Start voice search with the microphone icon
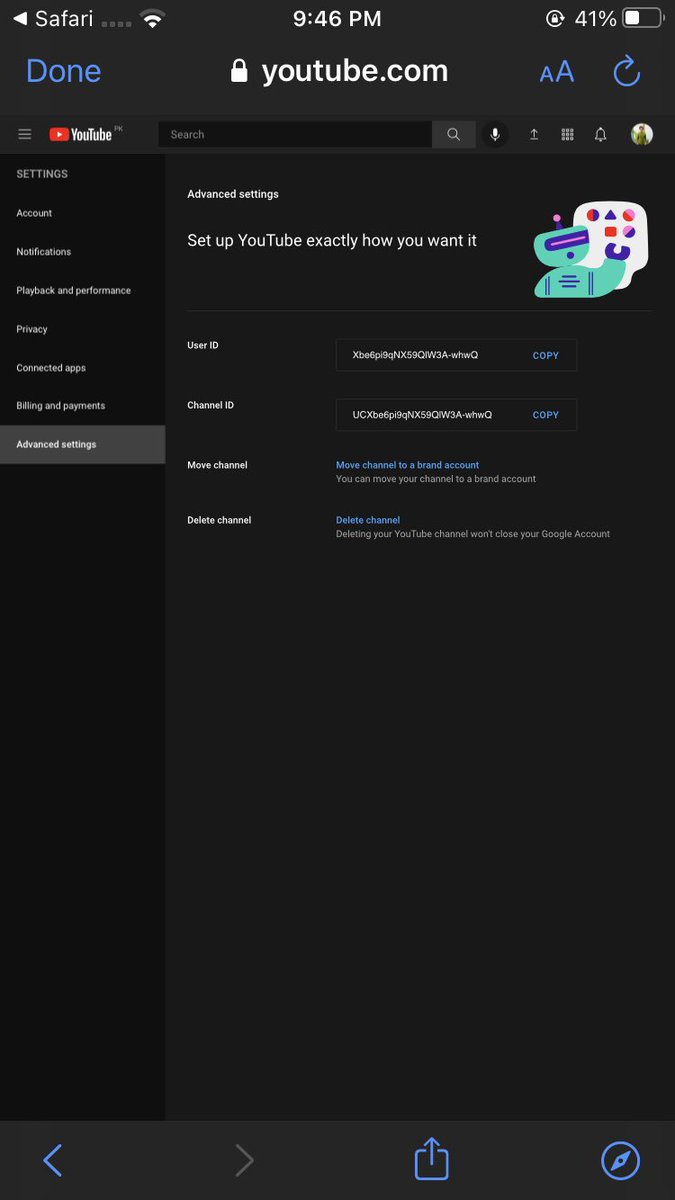The width and height of the screenshot is (675, 1200). 494,134
